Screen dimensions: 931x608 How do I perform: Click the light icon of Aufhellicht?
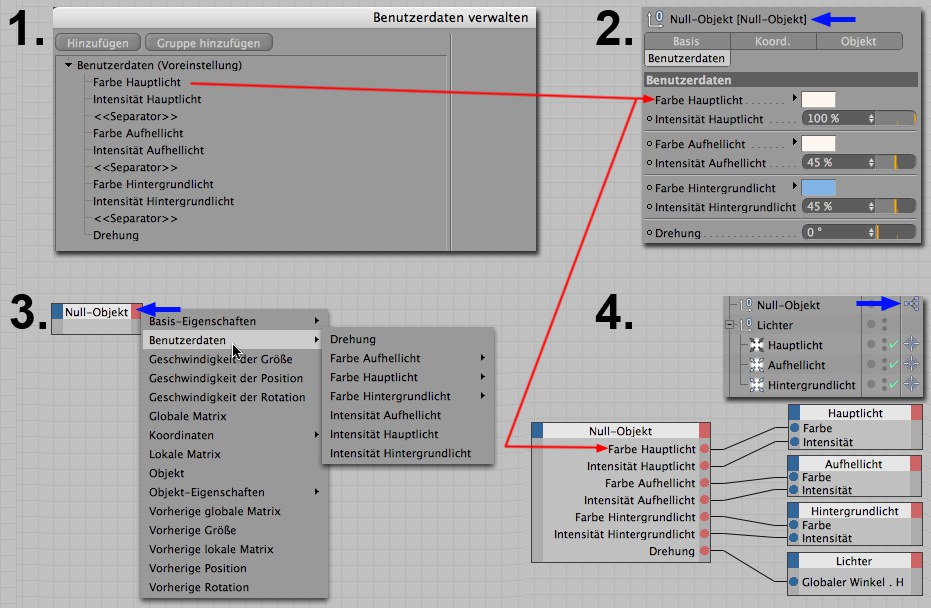point(756,365)
